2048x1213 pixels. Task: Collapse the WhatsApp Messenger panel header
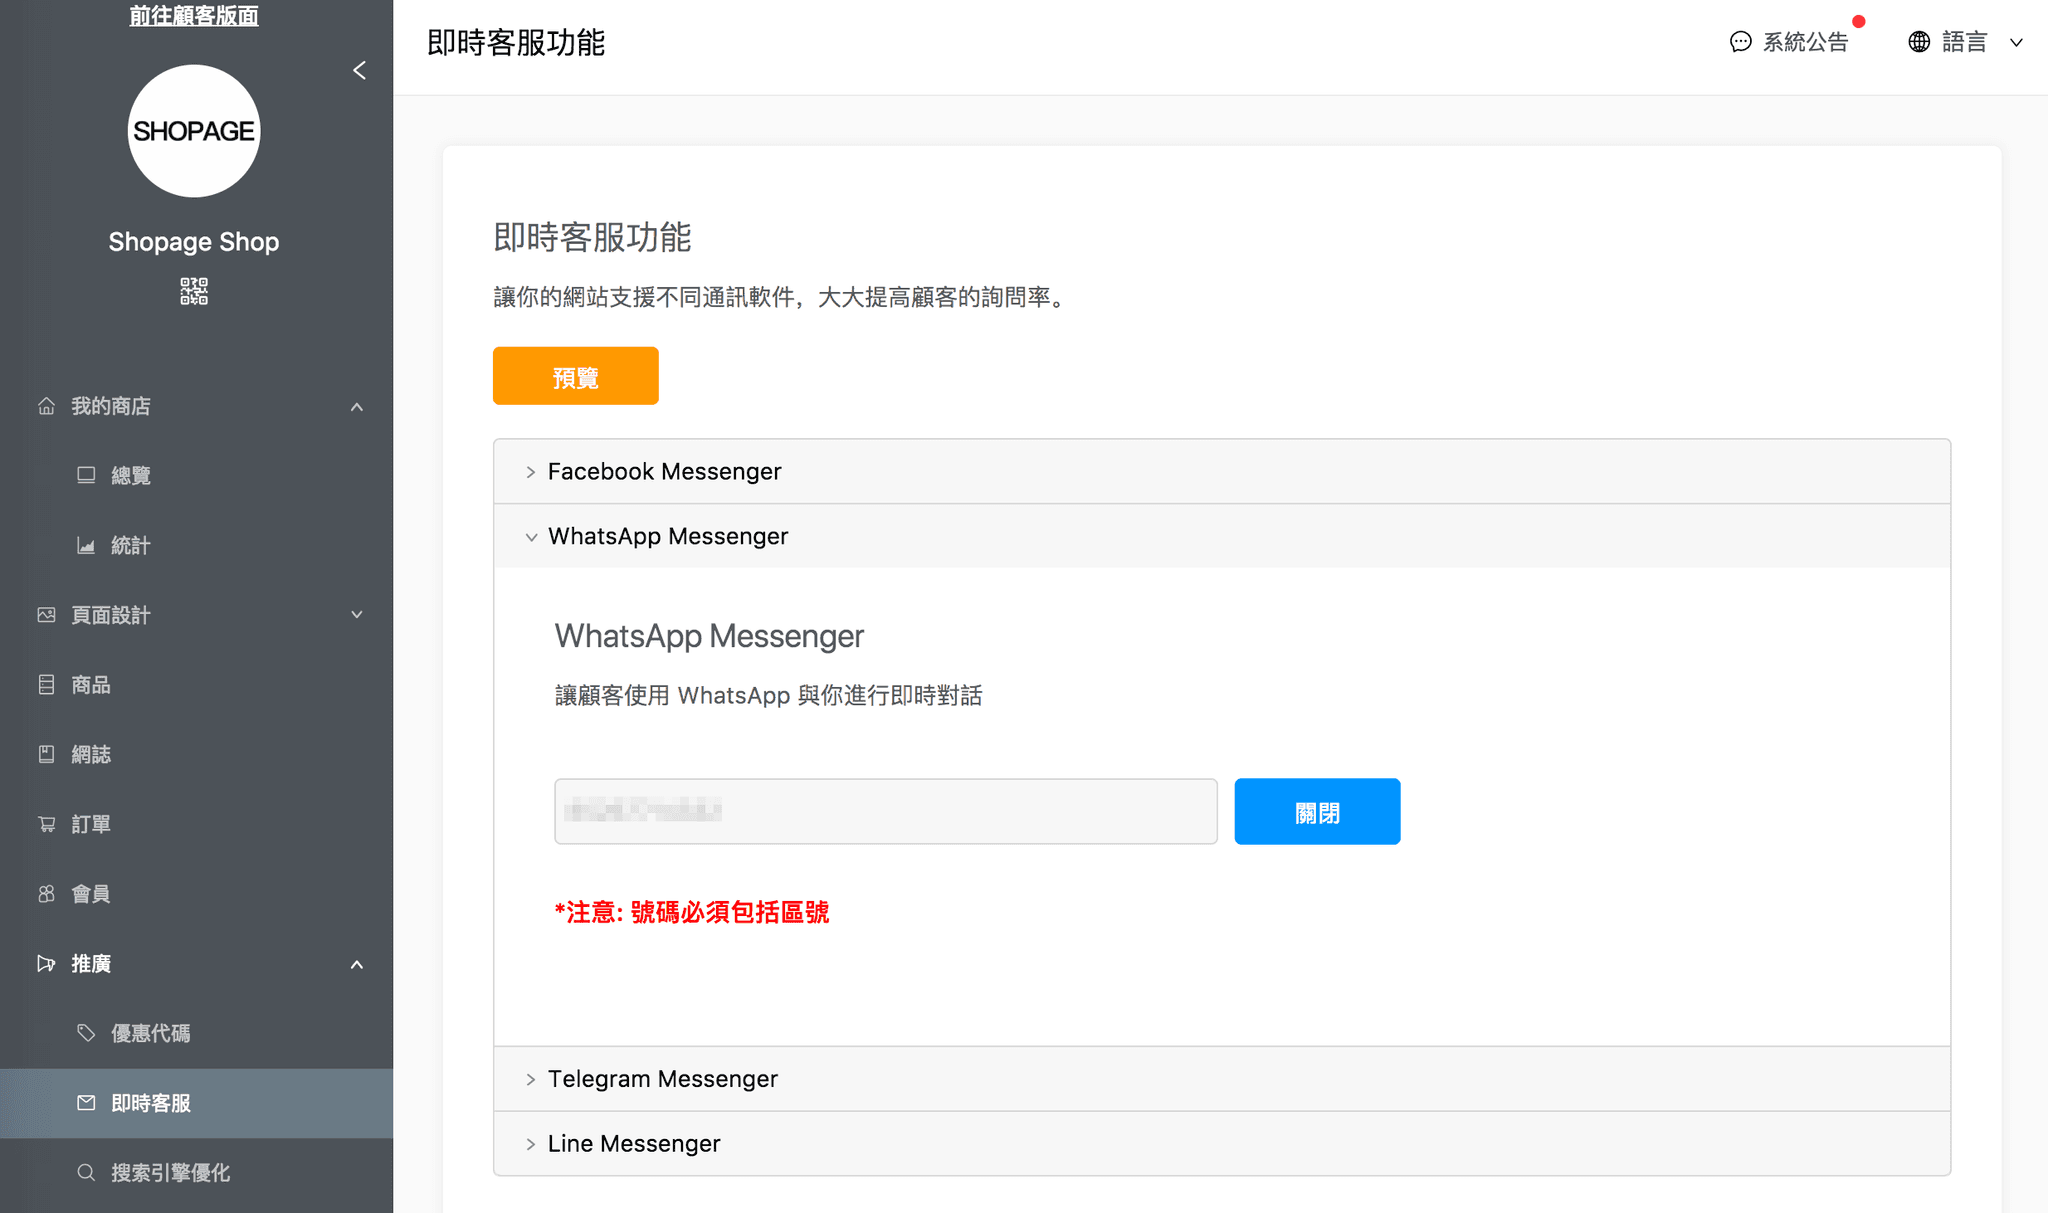(1222, 536)
